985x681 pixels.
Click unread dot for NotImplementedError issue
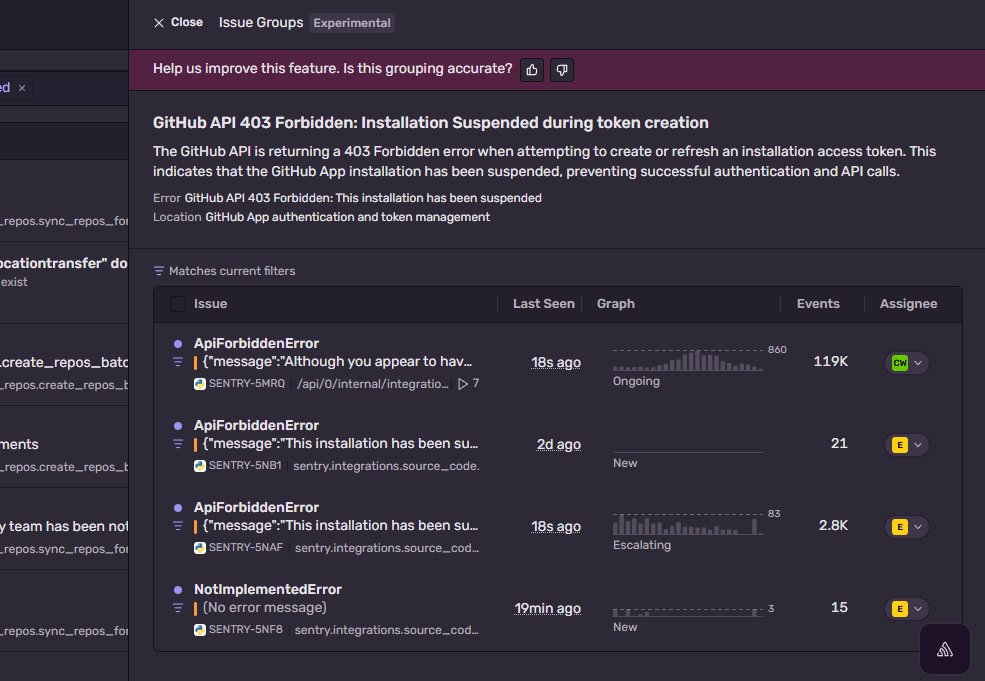point(178,590)
